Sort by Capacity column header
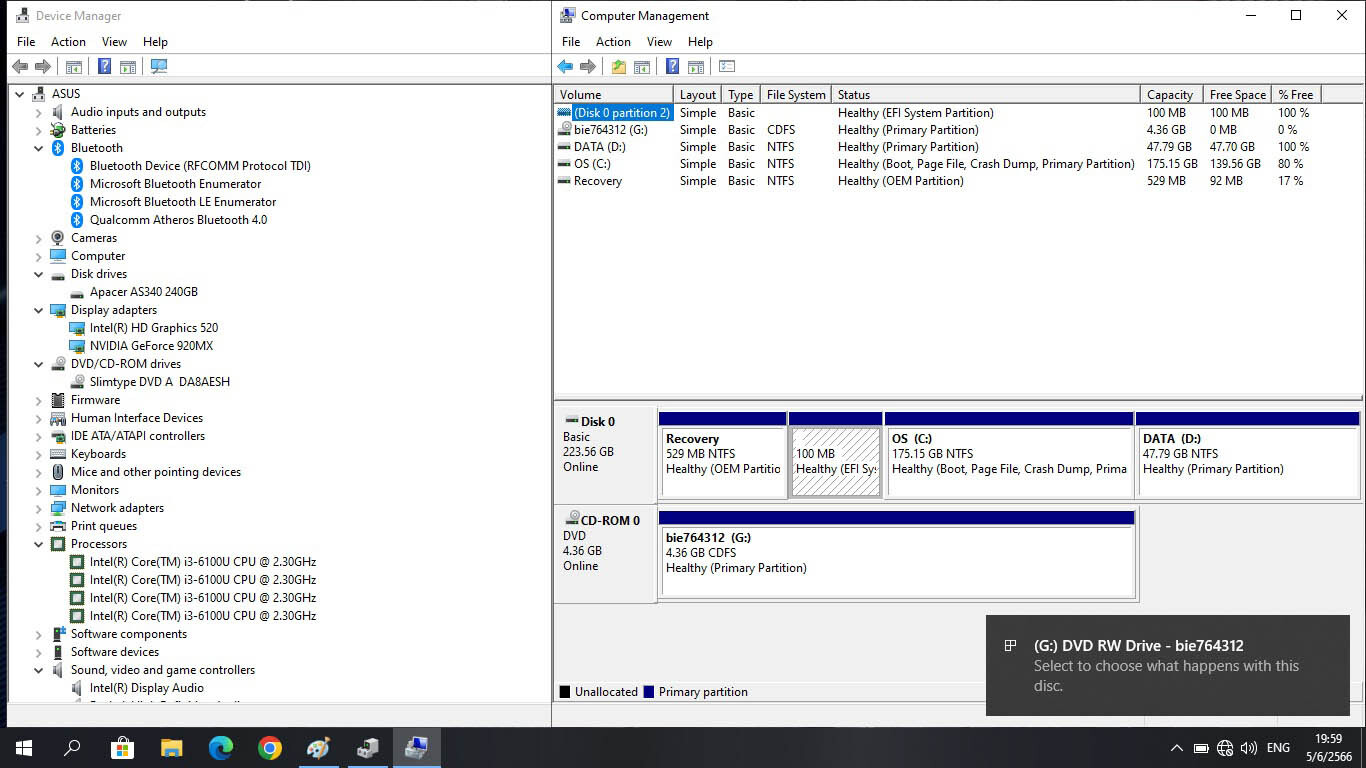1366x768 pixels. (1171, 95)
